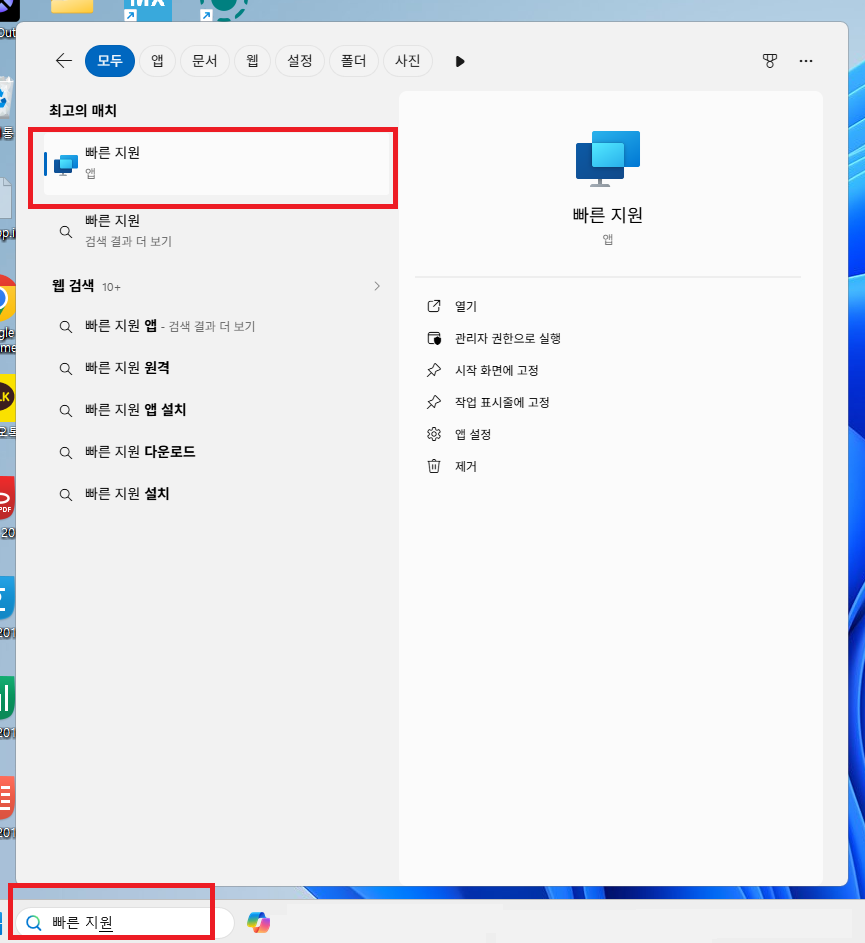
Task: Search web for 빠른 지원 앱
Action: click(x=217, y=326)
